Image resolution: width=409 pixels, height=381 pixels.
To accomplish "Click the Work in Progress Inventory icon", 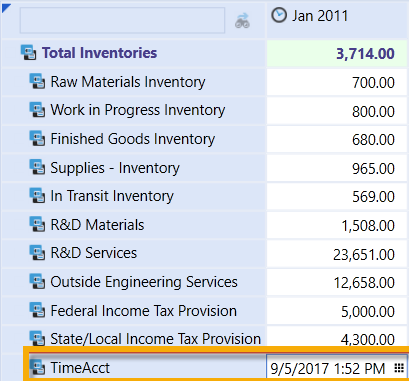I will (x=37, y=110).
